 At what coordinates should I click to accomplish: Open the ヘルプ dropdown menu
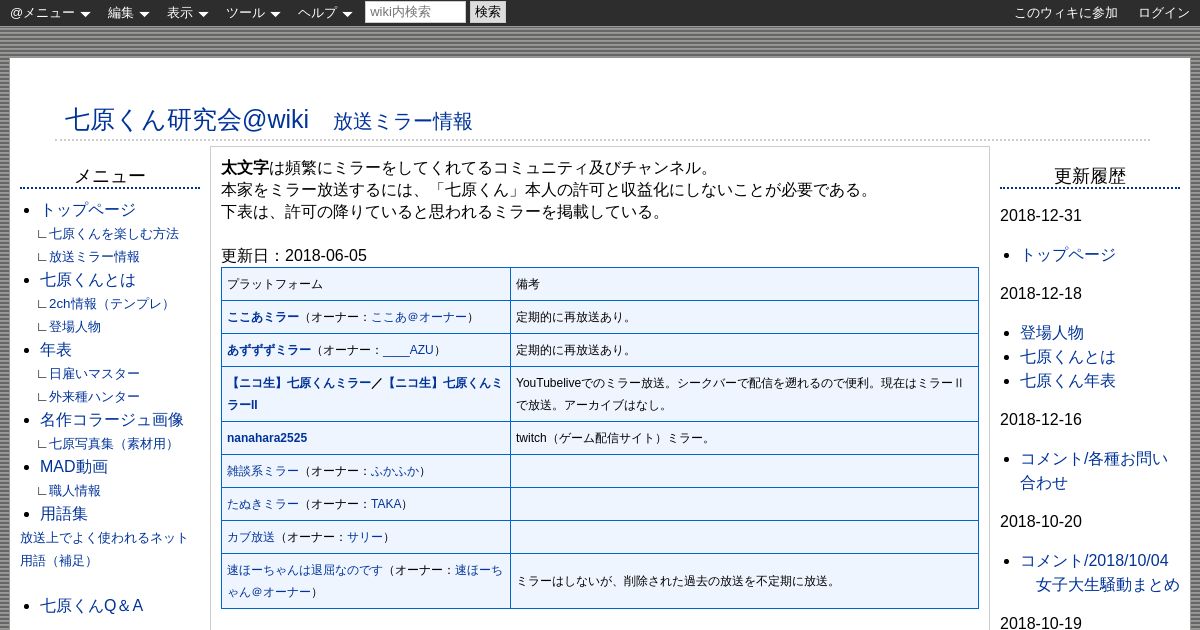[325, 13]
